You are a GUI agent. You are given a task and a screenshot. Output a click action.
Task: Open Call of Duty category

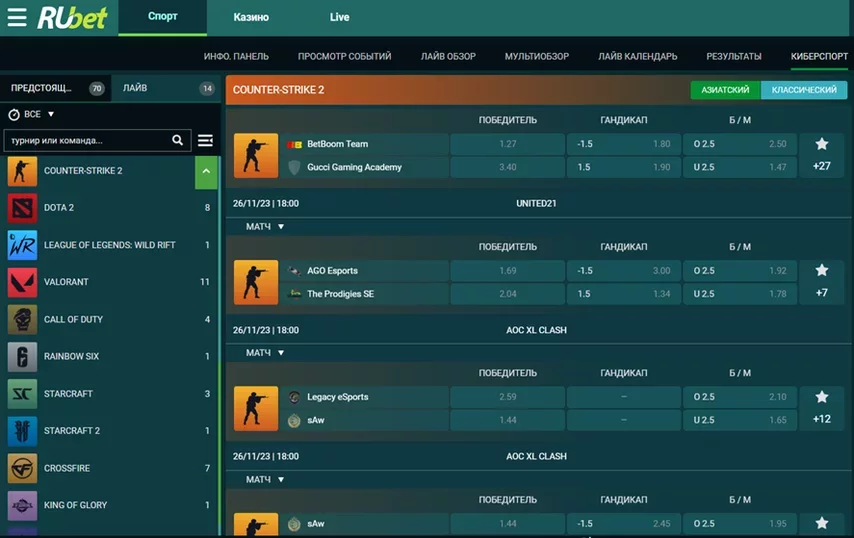click(109, 319)
